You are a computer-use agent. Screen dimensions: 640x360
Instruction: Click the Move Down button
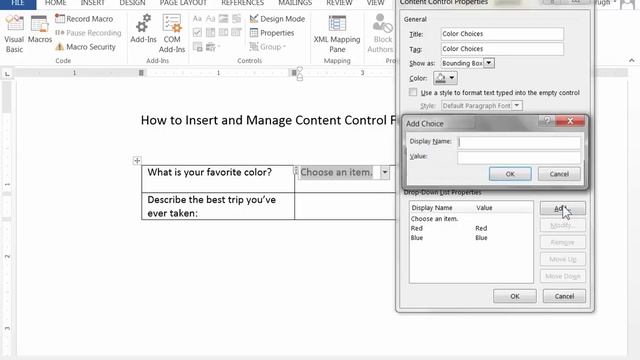[562, 276]
